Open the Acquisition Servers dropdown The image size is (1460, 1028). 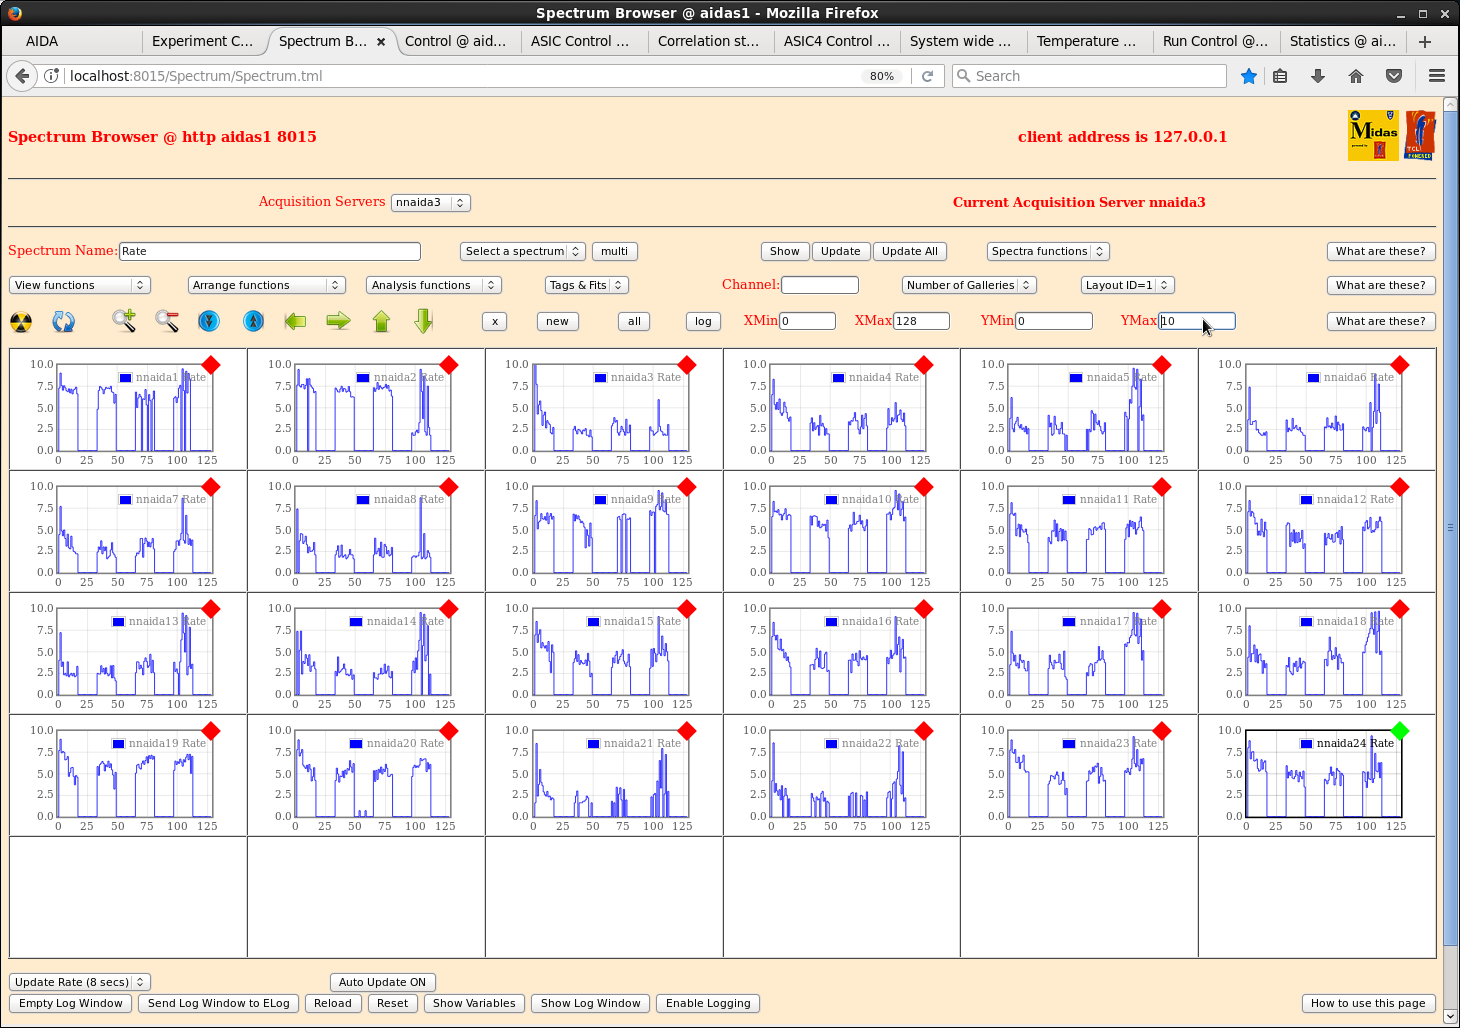[430, 202]
